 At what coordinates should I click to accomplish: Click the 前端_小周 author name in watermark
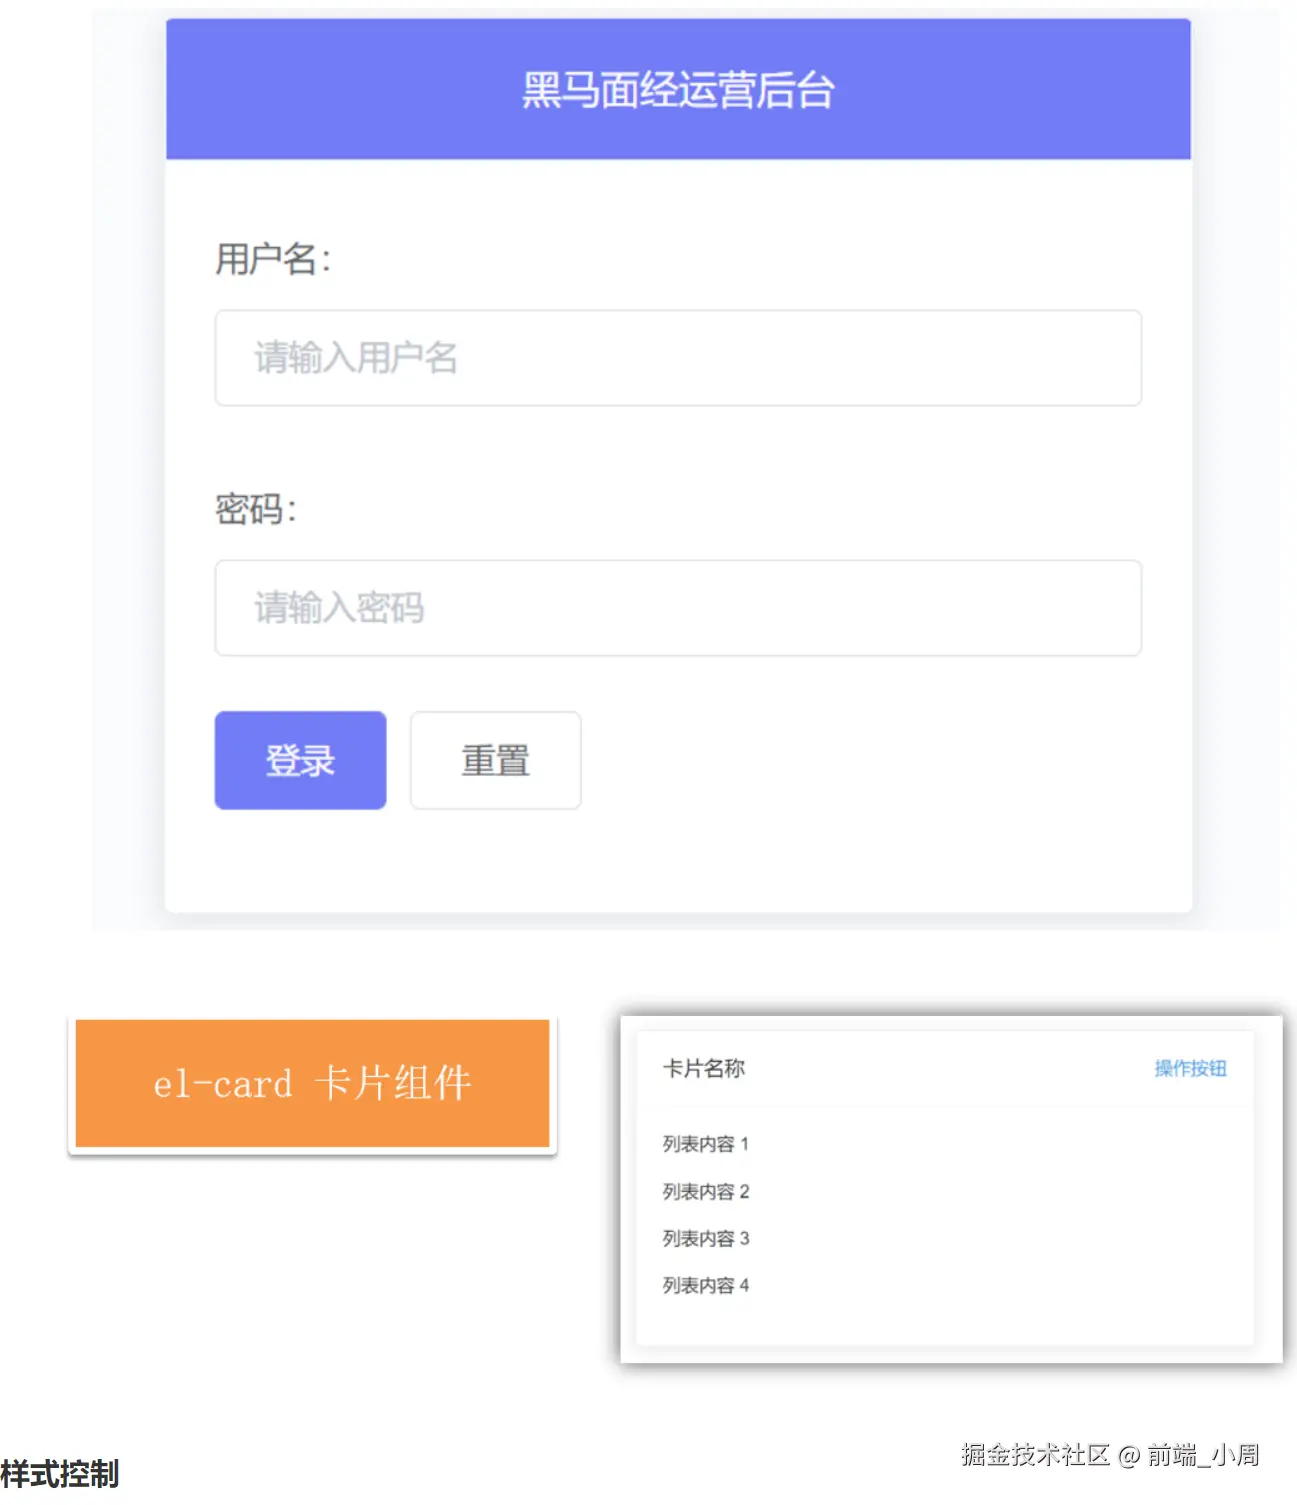(x=1203, y=1454)
